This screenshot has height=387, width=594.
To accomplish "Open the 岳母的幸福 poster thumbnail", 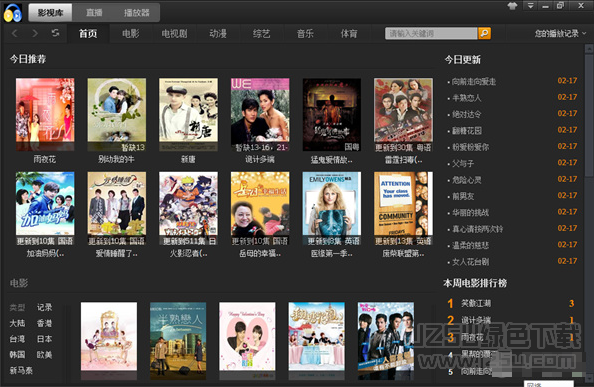I will (x=260, y=208).
